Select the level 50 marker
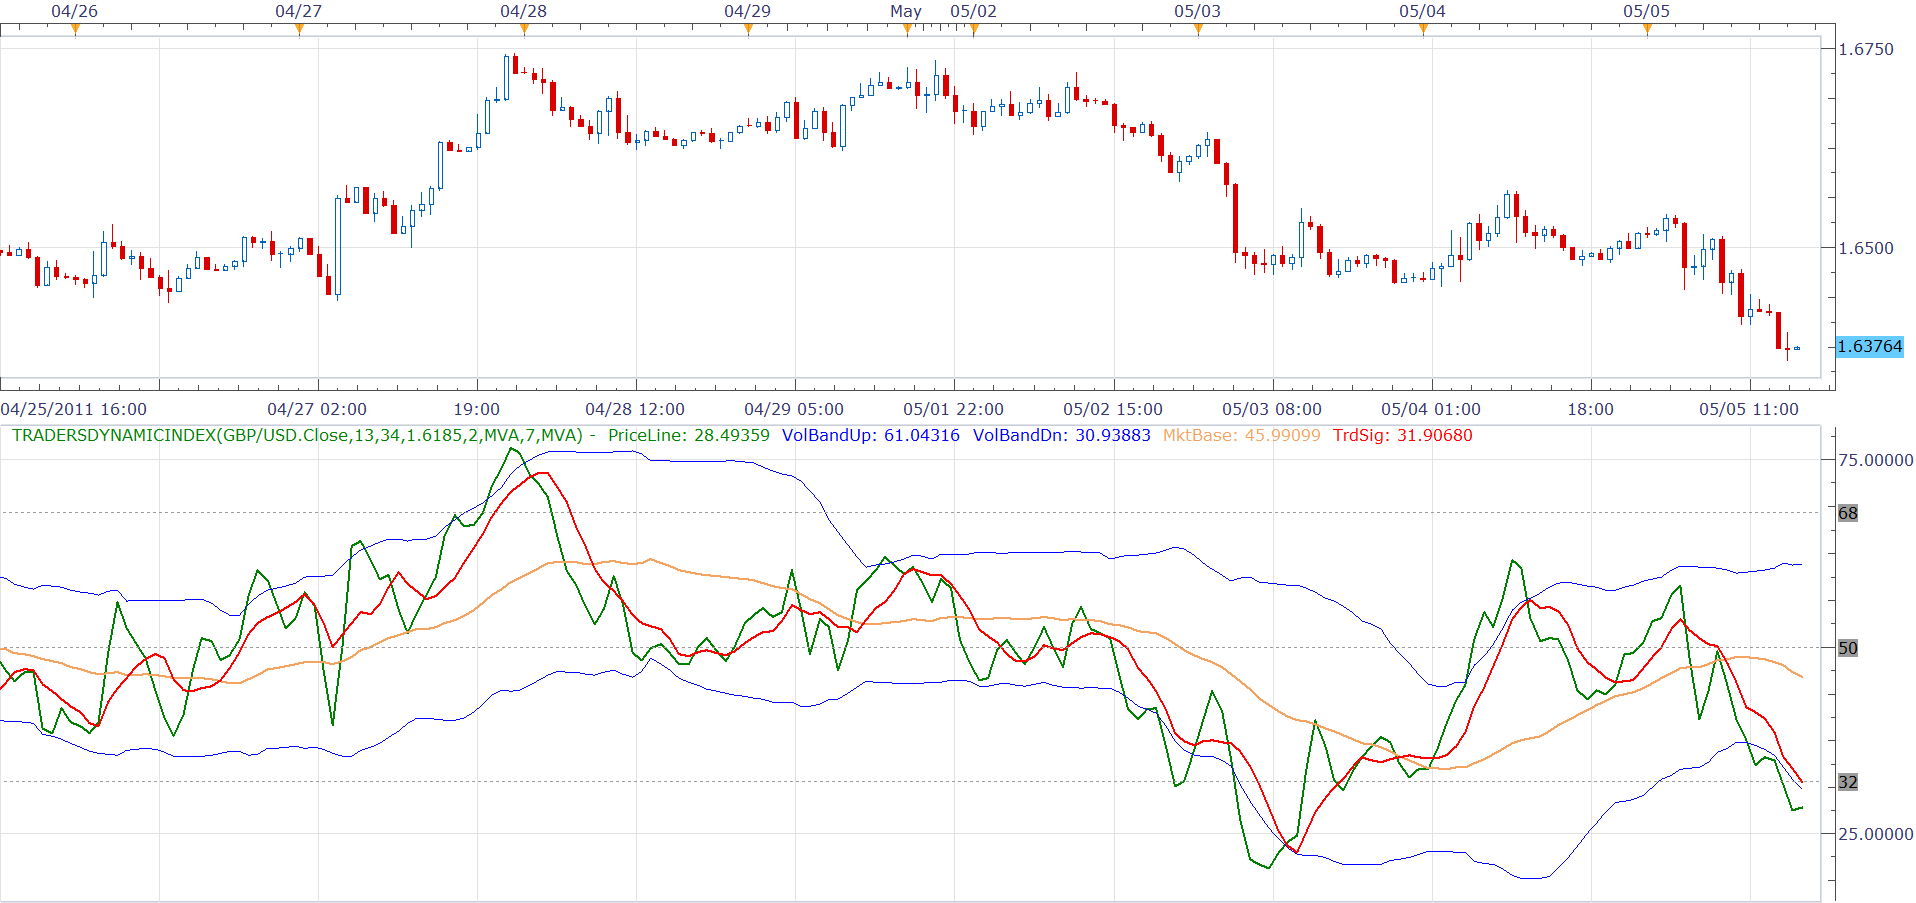 coord(1848,648)
